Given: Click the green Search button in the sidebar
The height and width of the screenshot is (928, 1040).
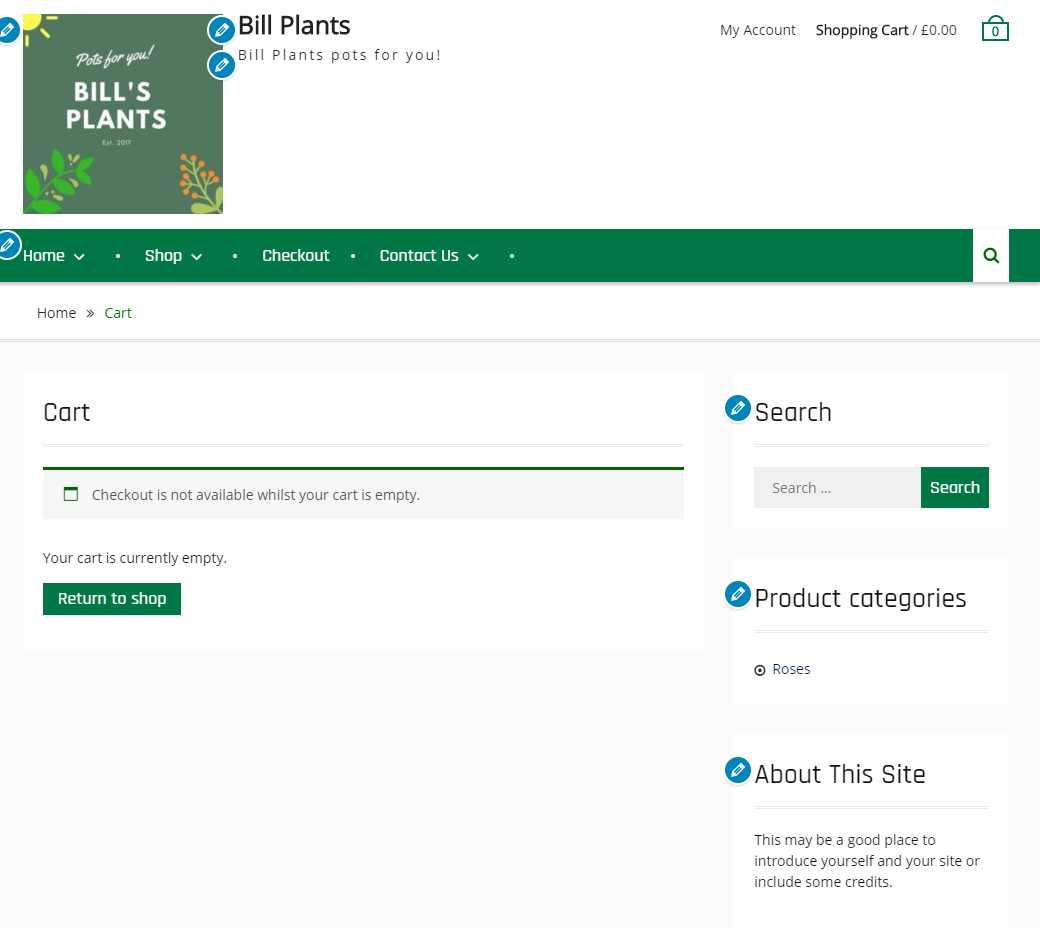Looking at the screenshot, I should click(x=954, y=488).
